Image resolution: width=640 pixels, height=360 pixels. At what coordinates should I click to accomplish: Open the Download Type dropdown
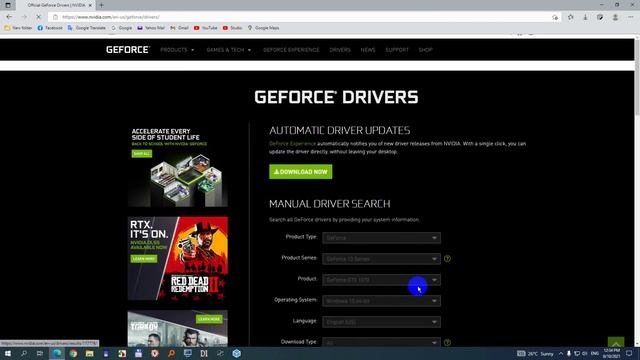[381, 342]
